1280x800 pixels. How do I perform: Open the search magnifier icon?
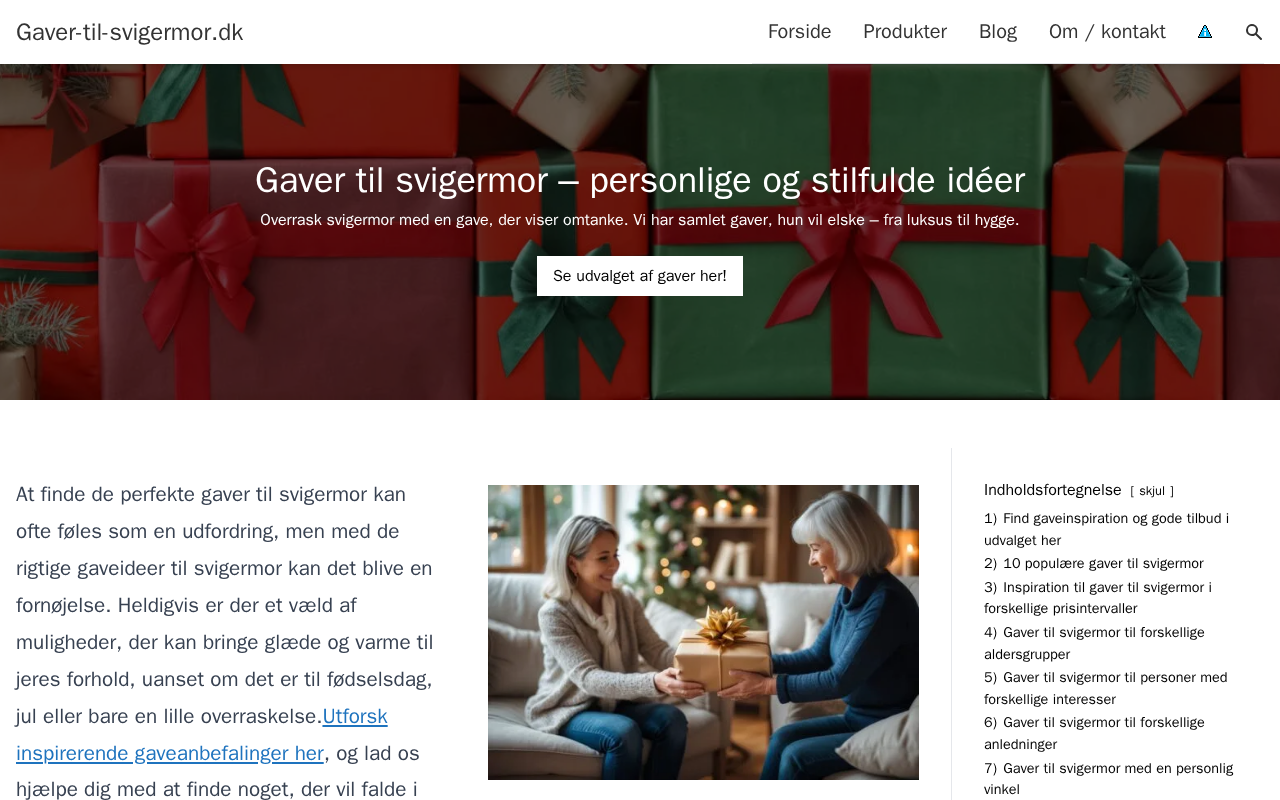[1254, 32]
